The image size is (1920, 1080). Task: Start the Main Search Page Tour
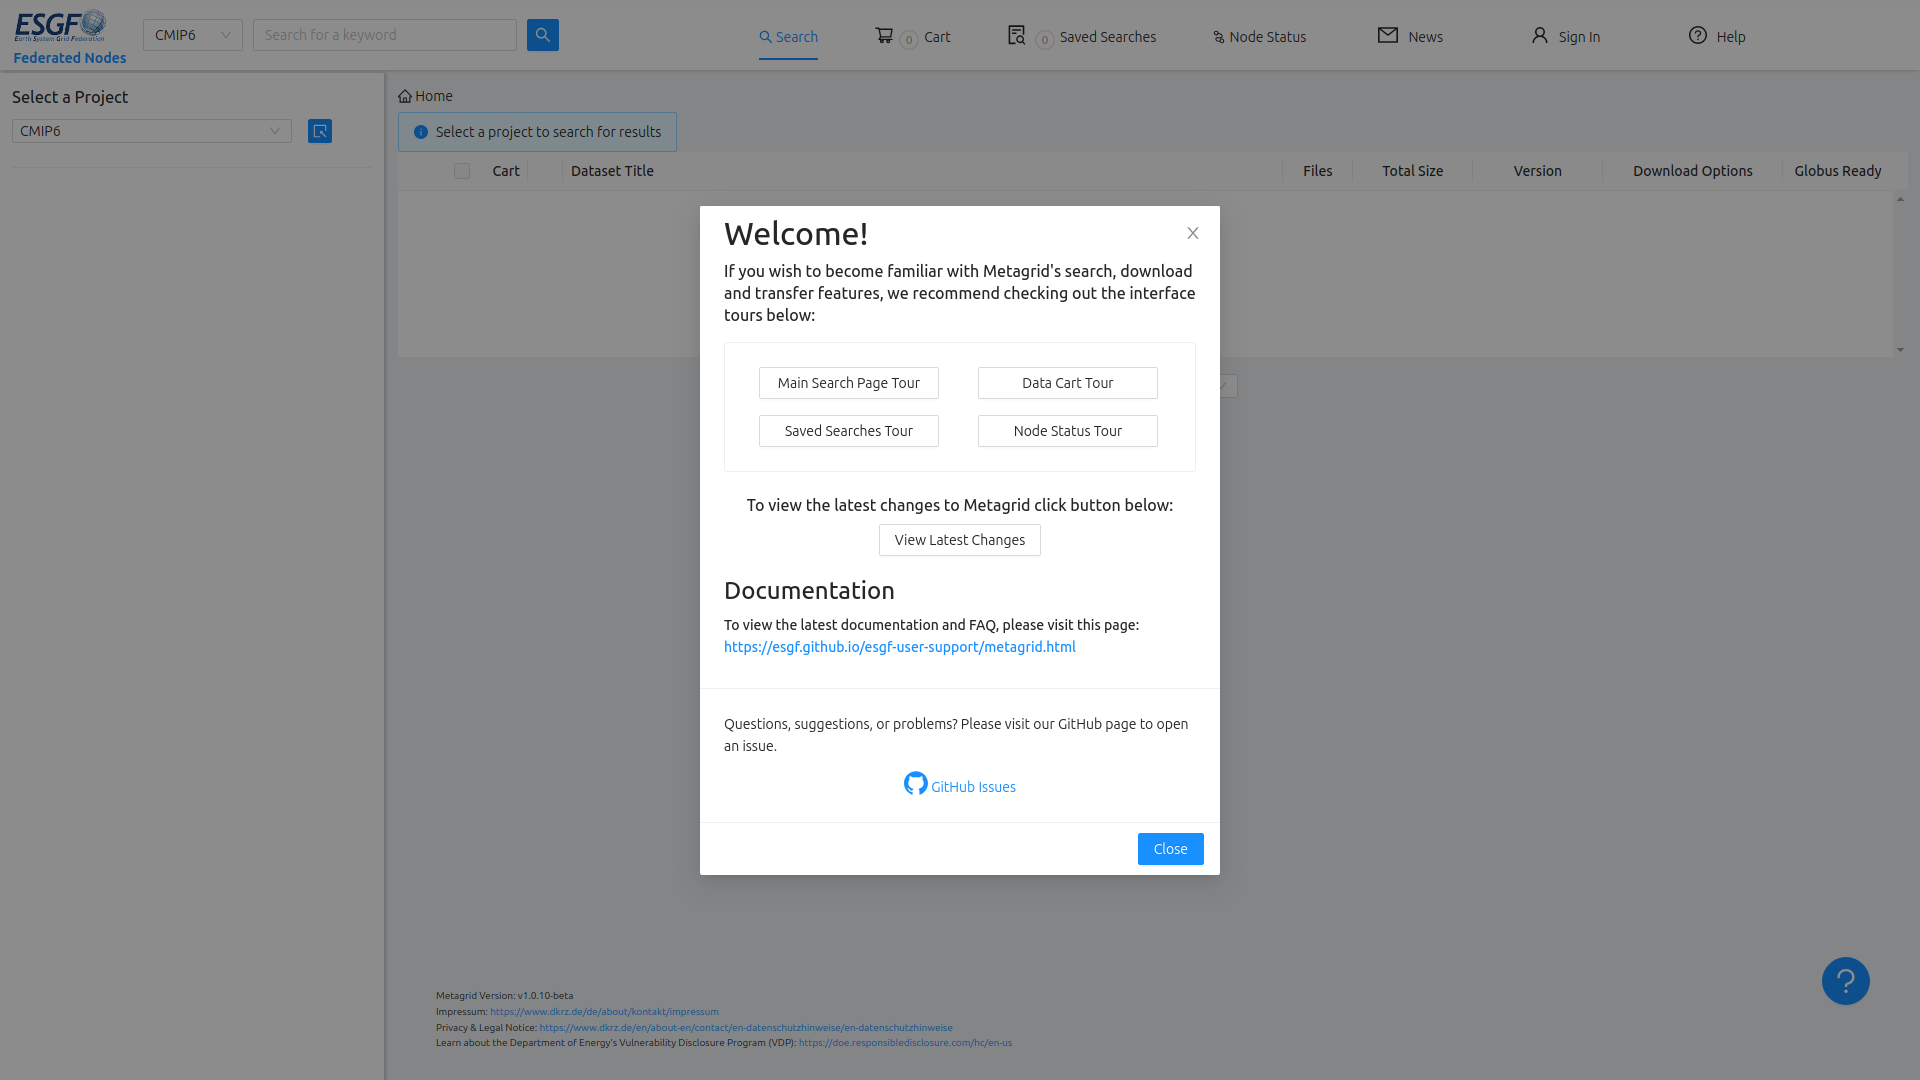[849, 383]
